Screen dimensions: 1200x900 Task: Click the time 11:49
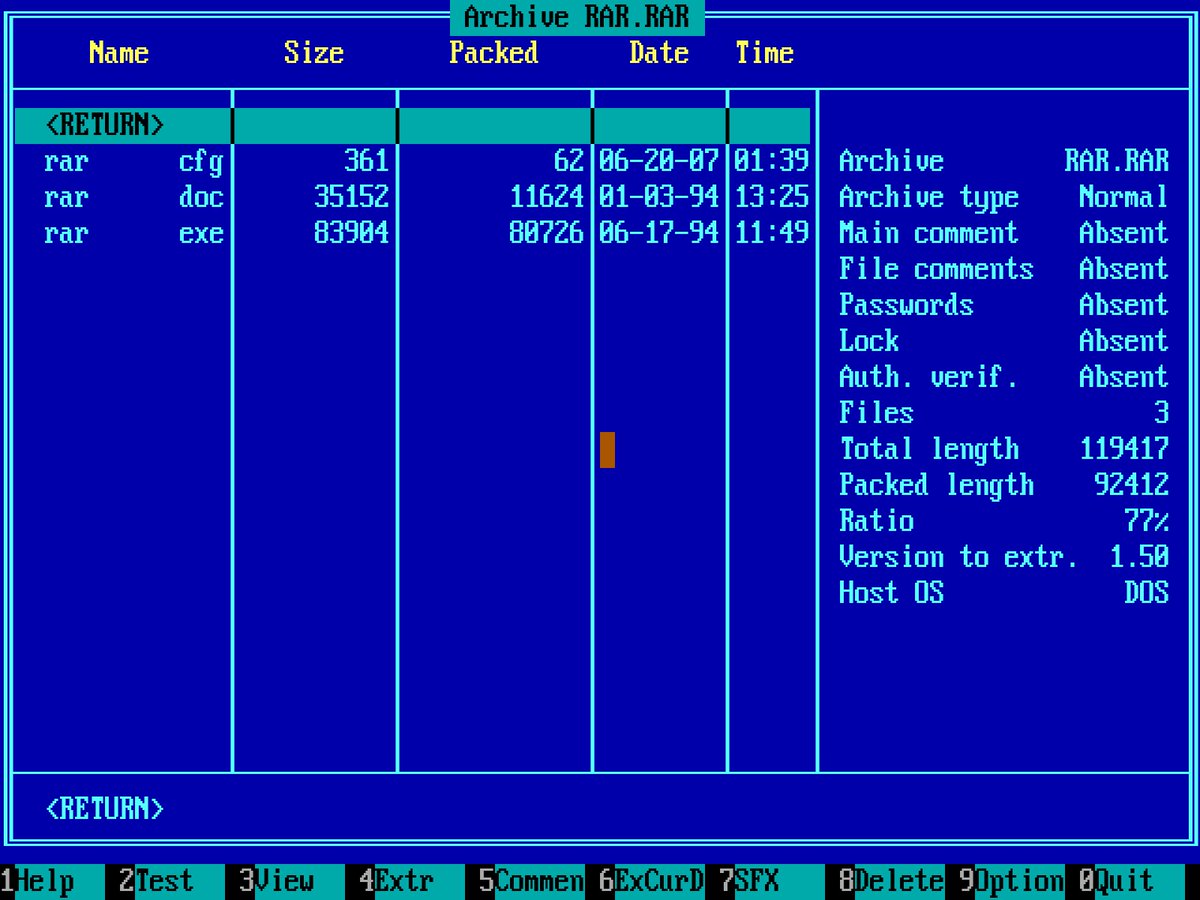click(771, 233)
